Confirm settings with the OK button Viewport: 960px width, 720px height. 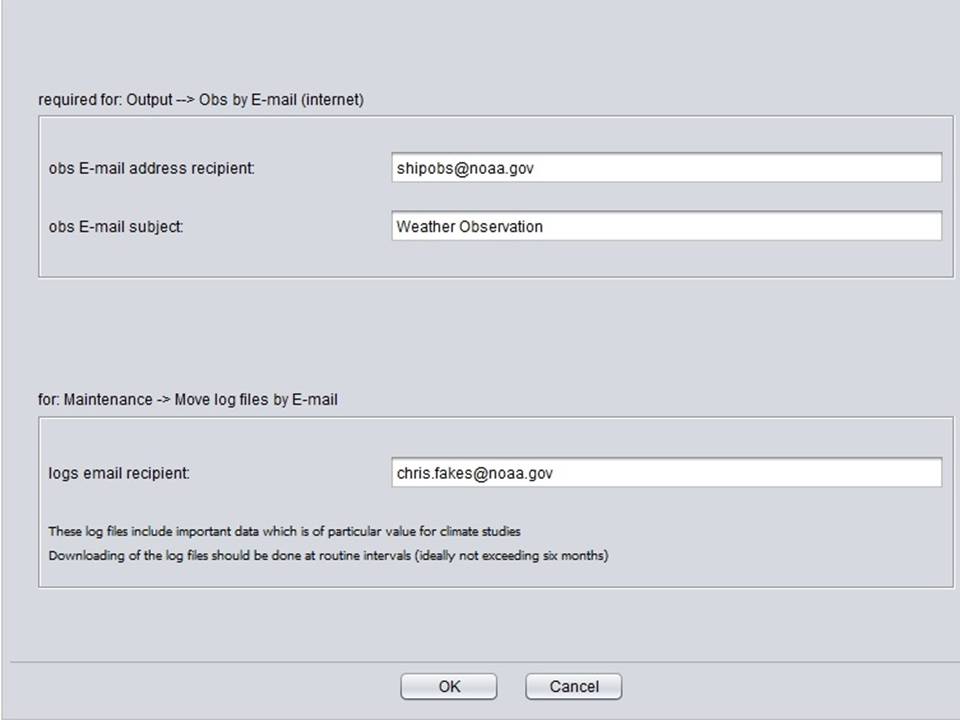point(449,686)
